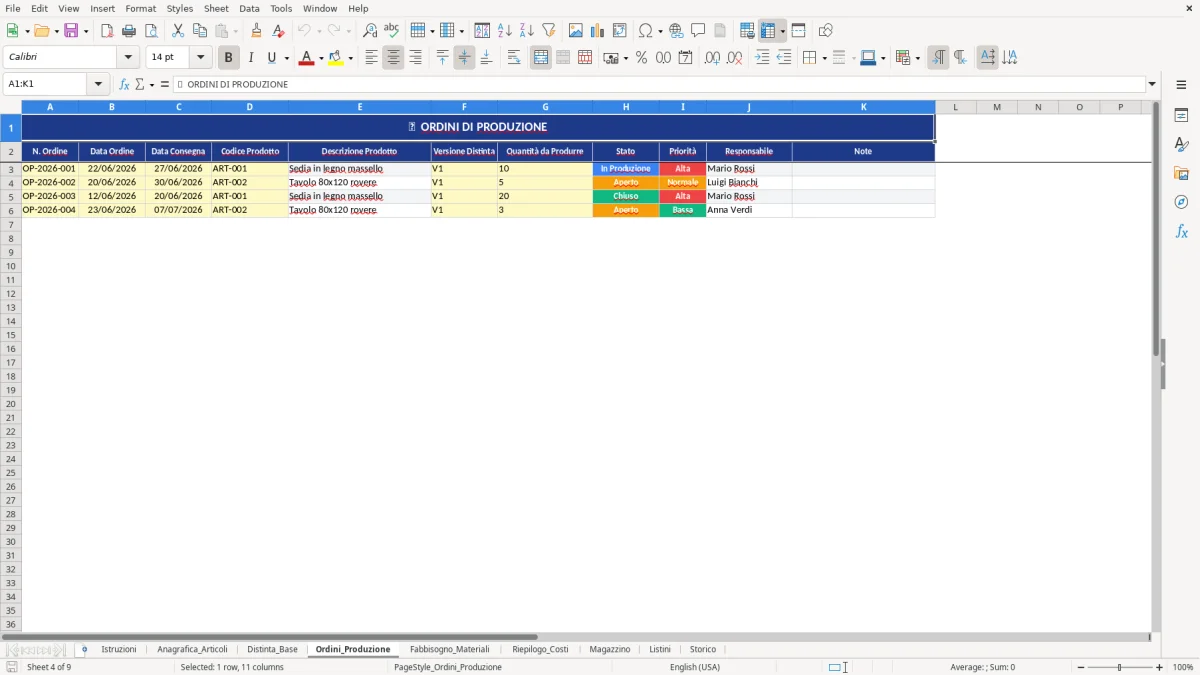
Task: Add a decimal place
Action: (712, 58)
